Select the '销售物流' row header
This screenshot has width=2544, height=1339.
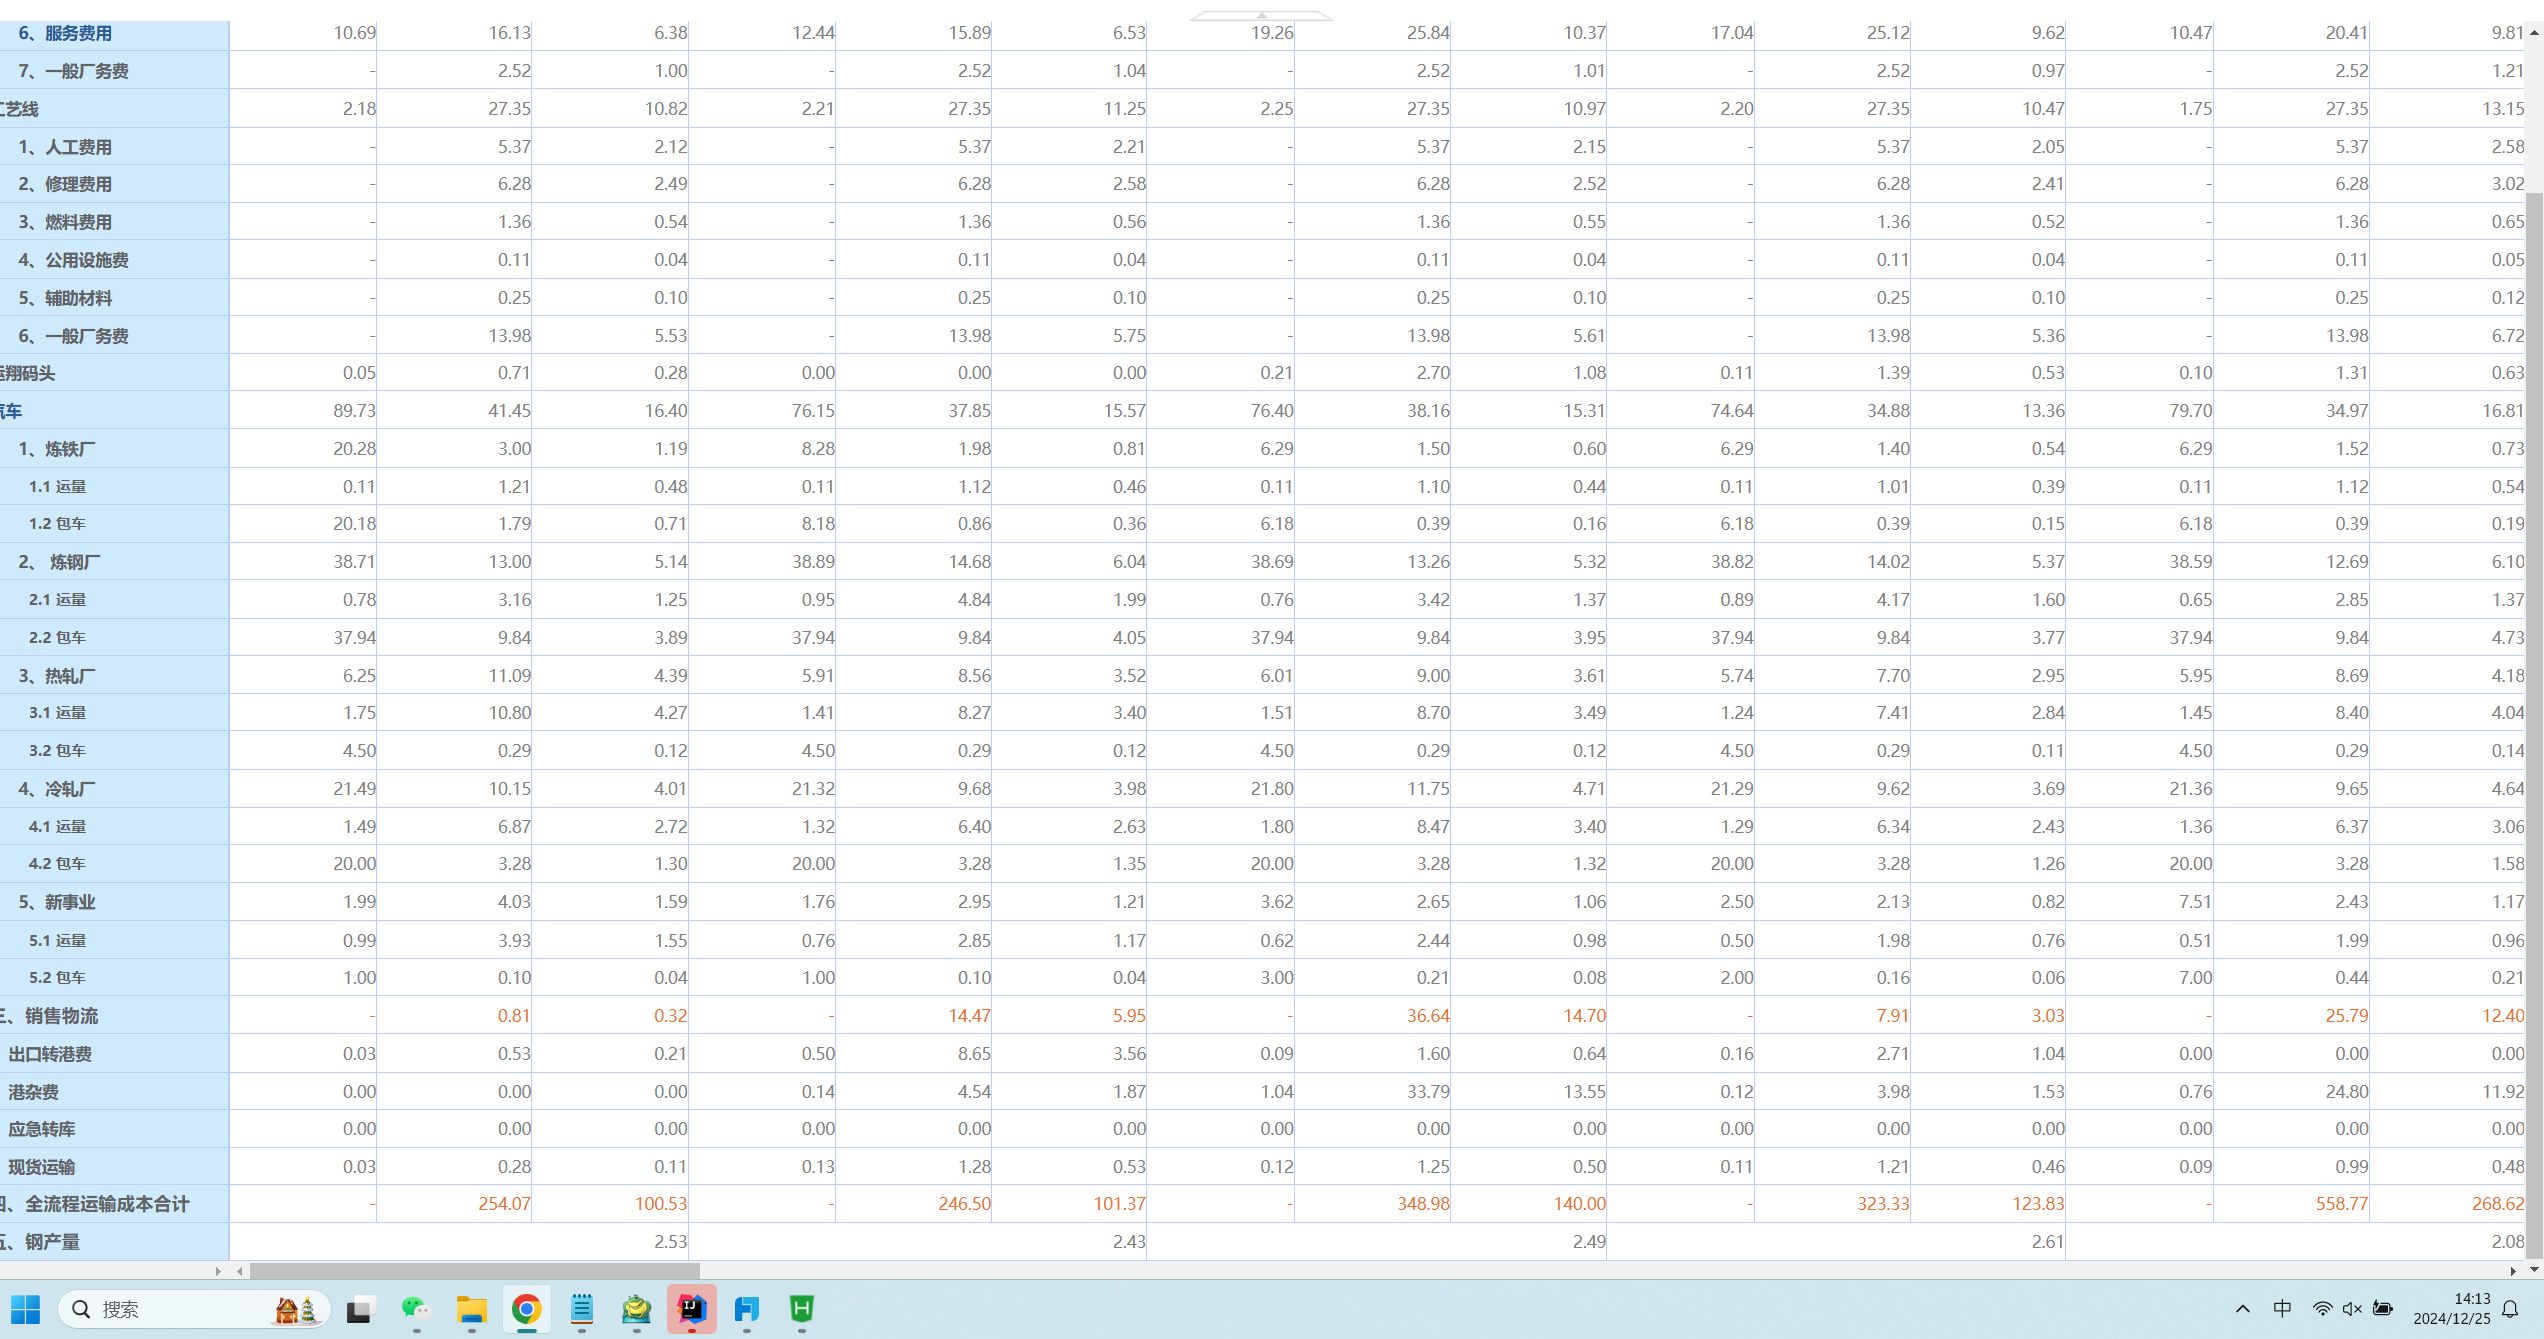[x=115, y=1016]
